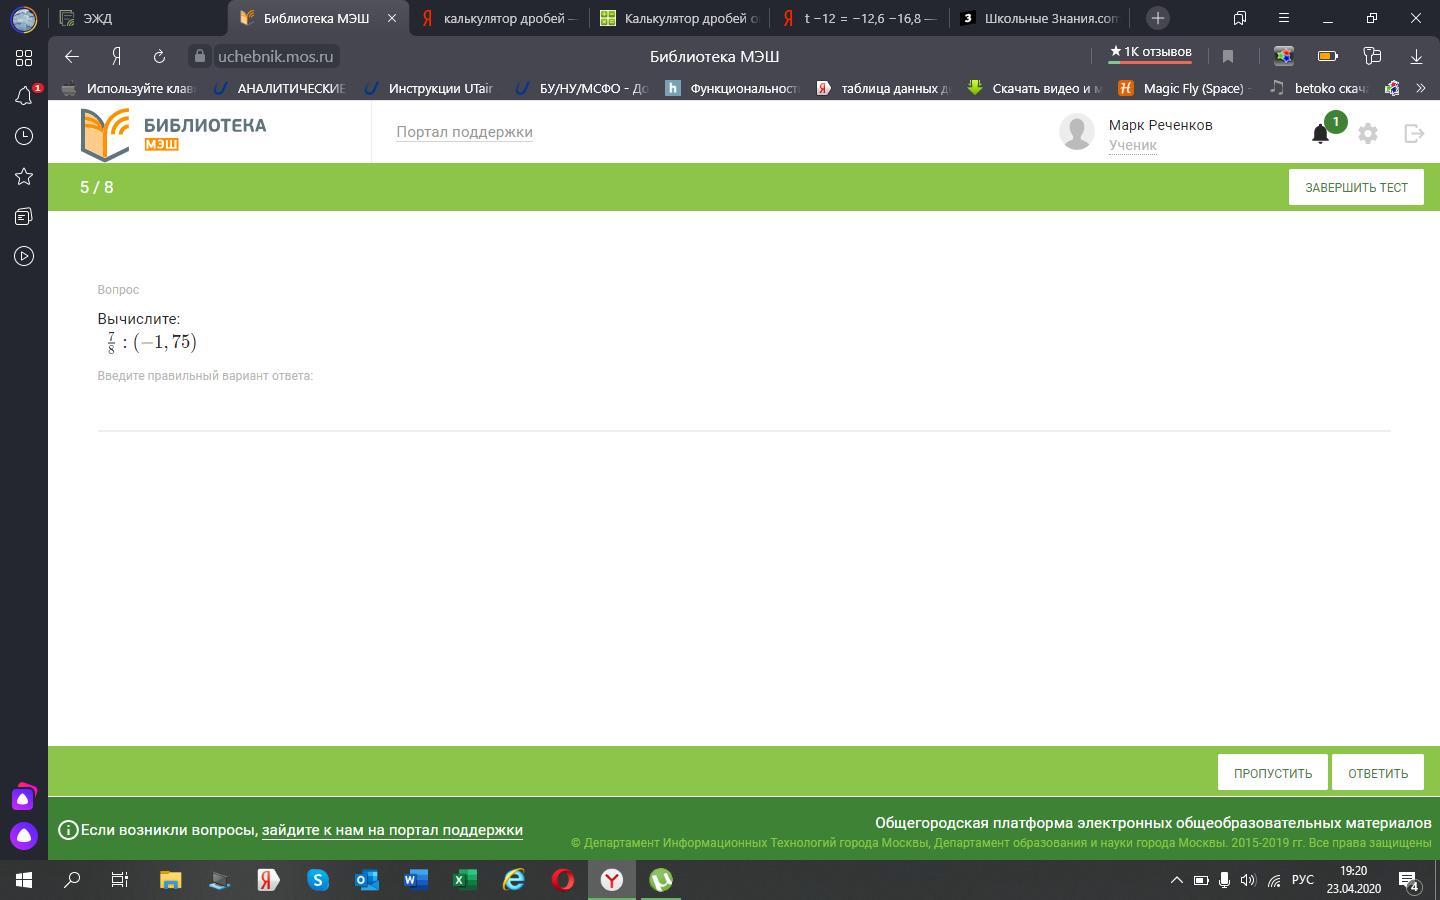Open Windows Start menu
The width and height of the screenshot is (1440, 900).
coord(24,880)
